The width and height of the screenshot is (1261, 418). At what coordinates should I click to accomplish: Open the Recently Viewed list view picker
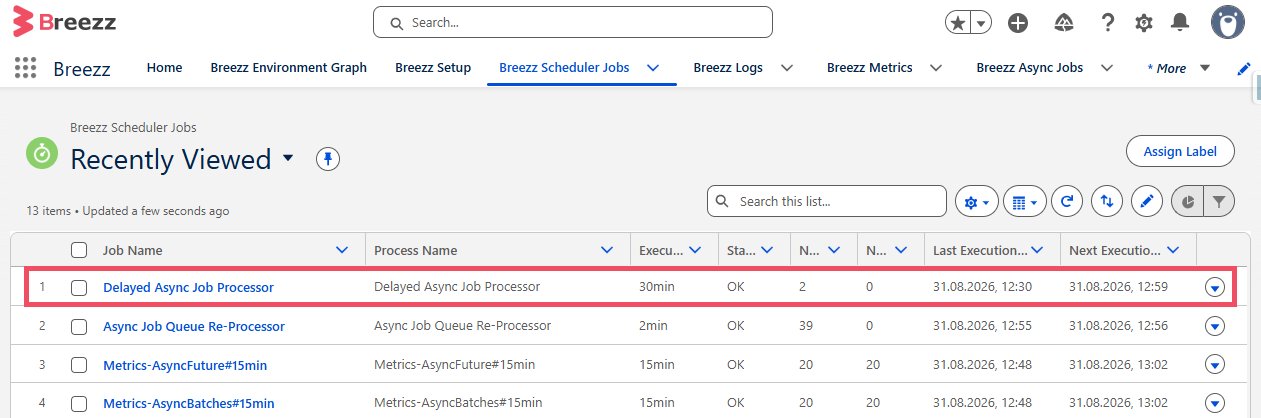coord(288,159)
